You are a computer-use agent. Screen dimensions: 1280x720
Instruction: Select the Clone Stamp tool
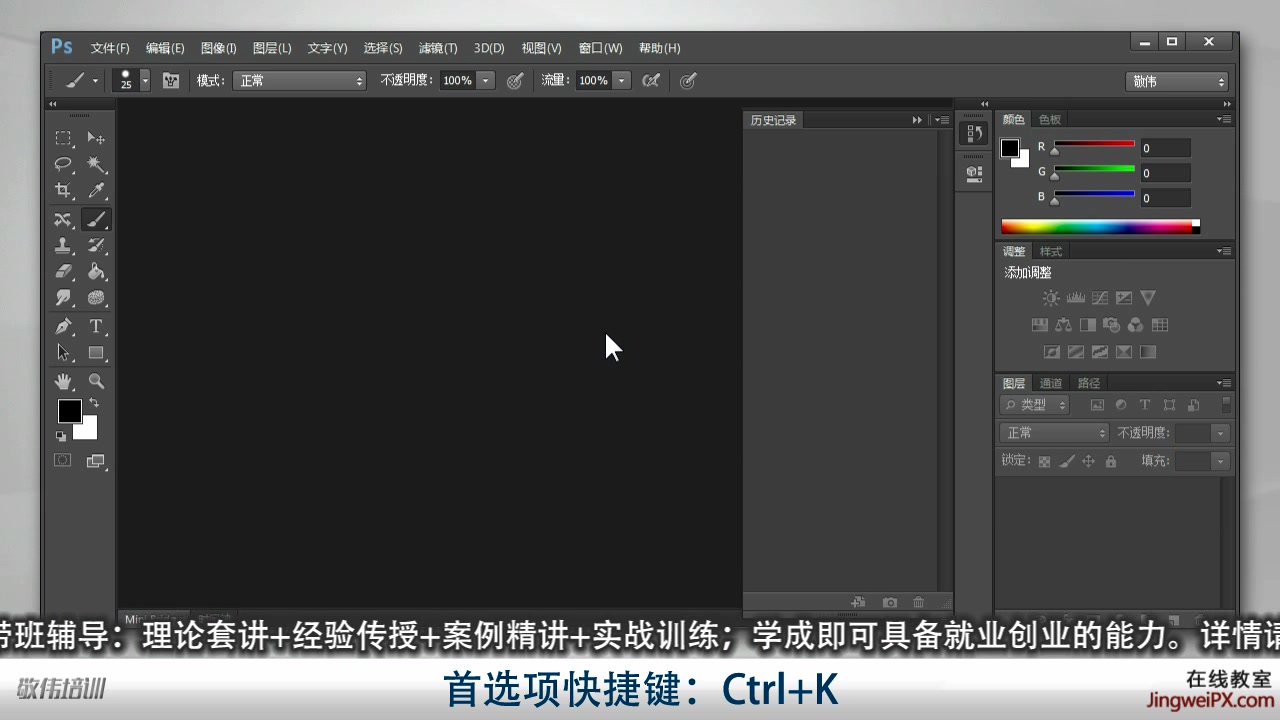click(63, 245)
